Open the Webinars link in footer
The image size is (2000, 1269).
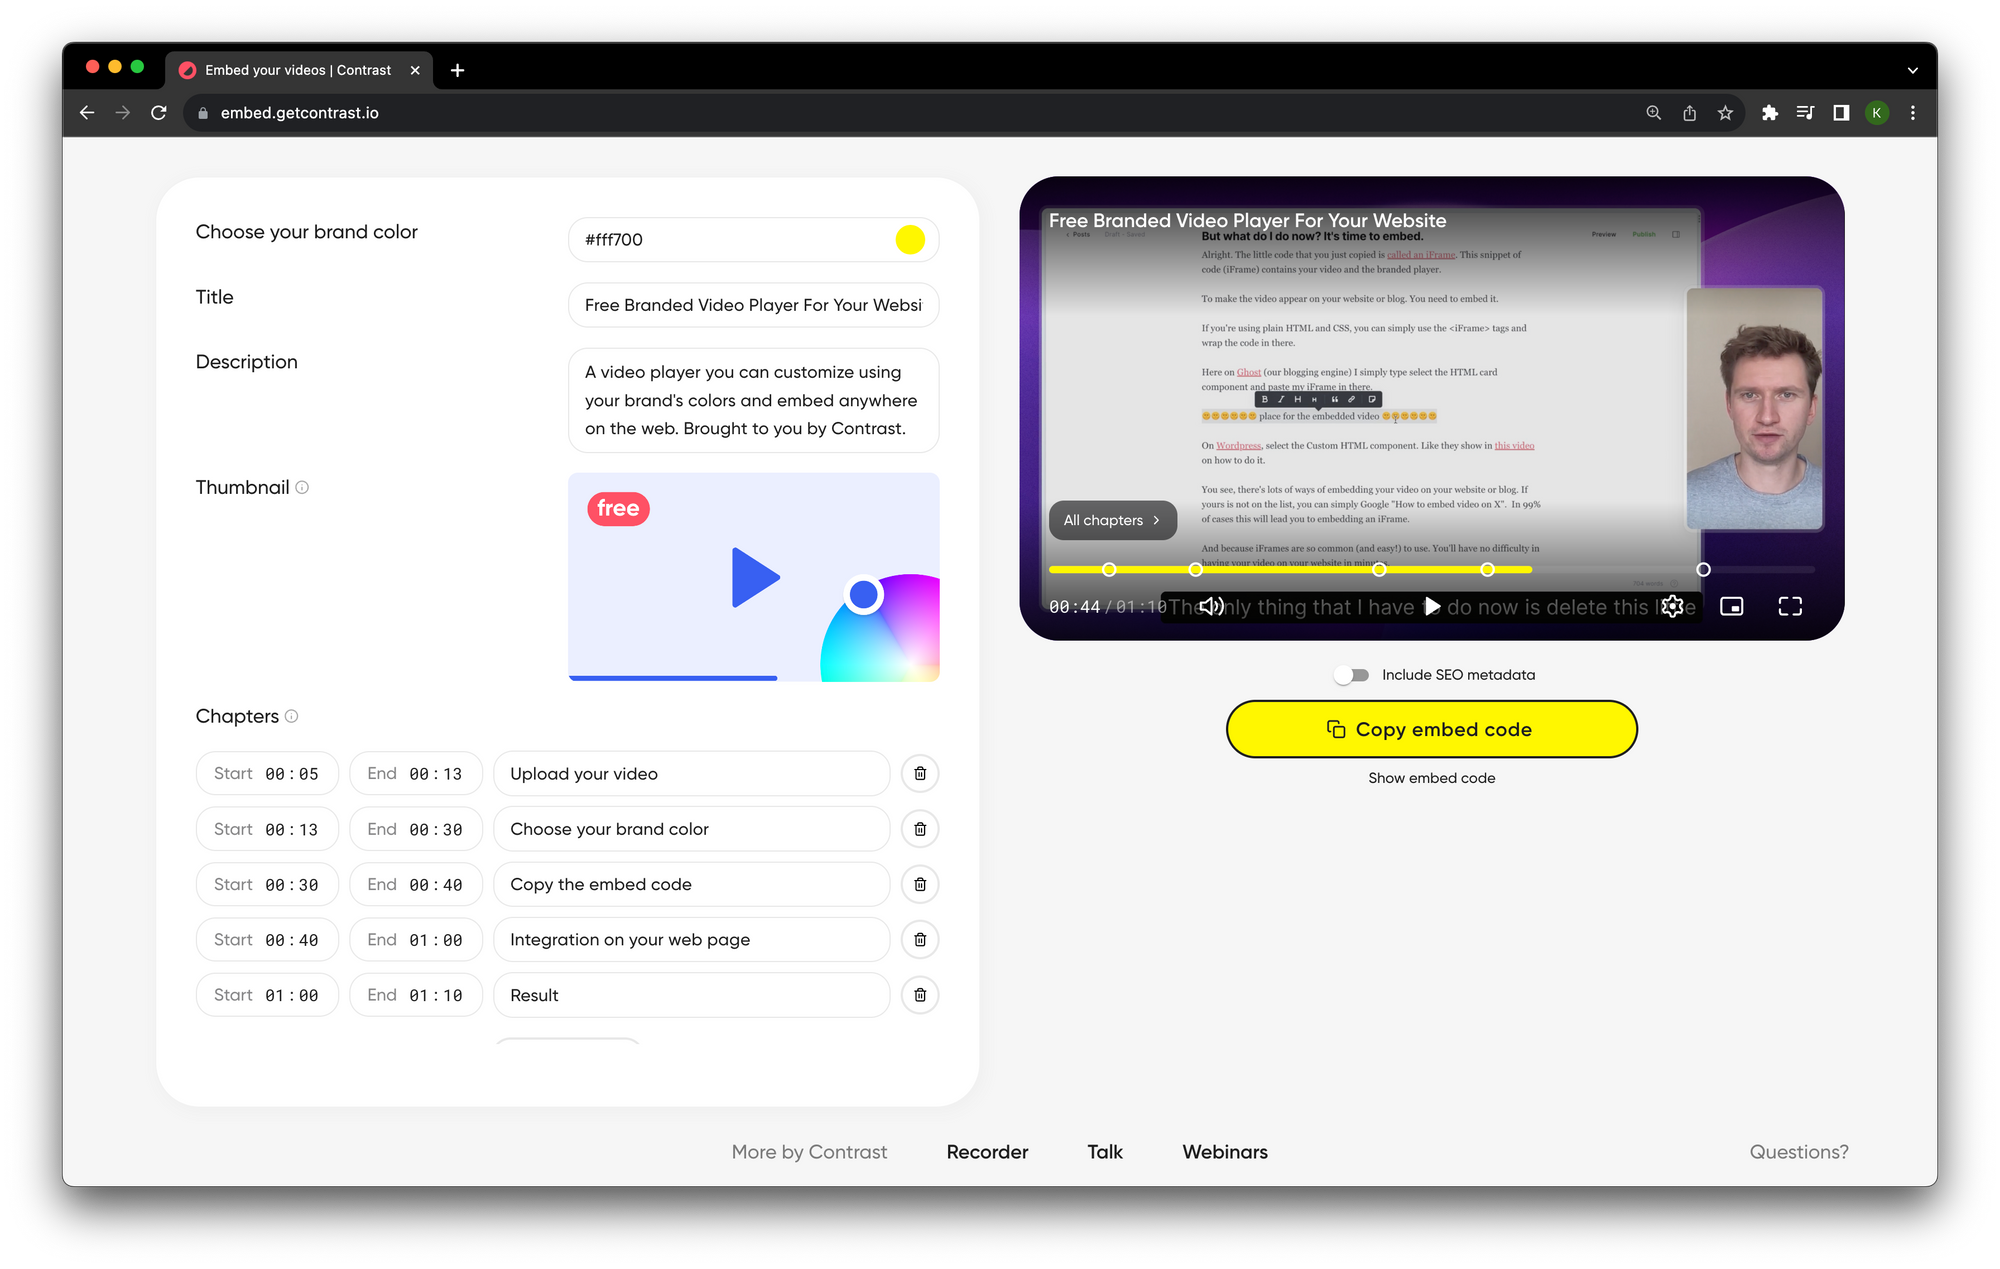point(1226,1151)
